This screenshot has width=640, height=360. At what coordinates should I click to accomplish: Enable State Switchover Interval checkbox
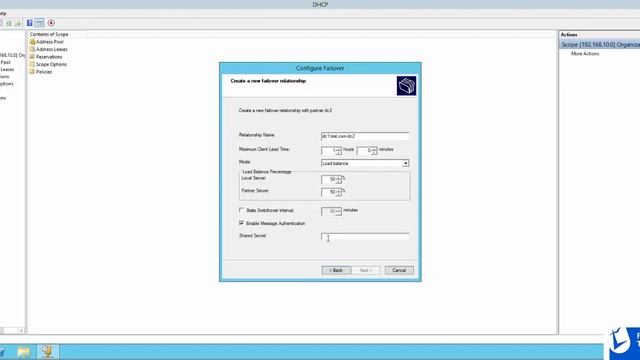pyautogui.click(x=241, y=210)
